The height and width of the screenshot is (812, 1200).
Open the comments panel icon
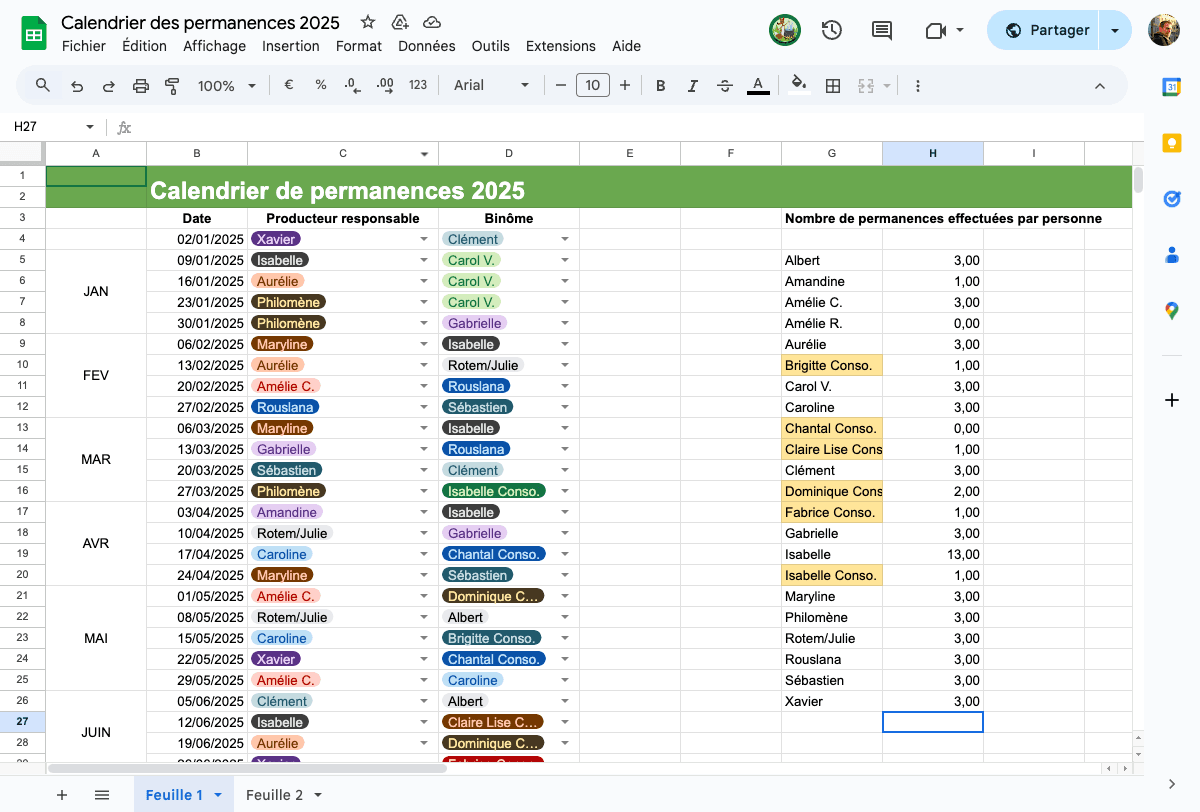coord(882,30)
